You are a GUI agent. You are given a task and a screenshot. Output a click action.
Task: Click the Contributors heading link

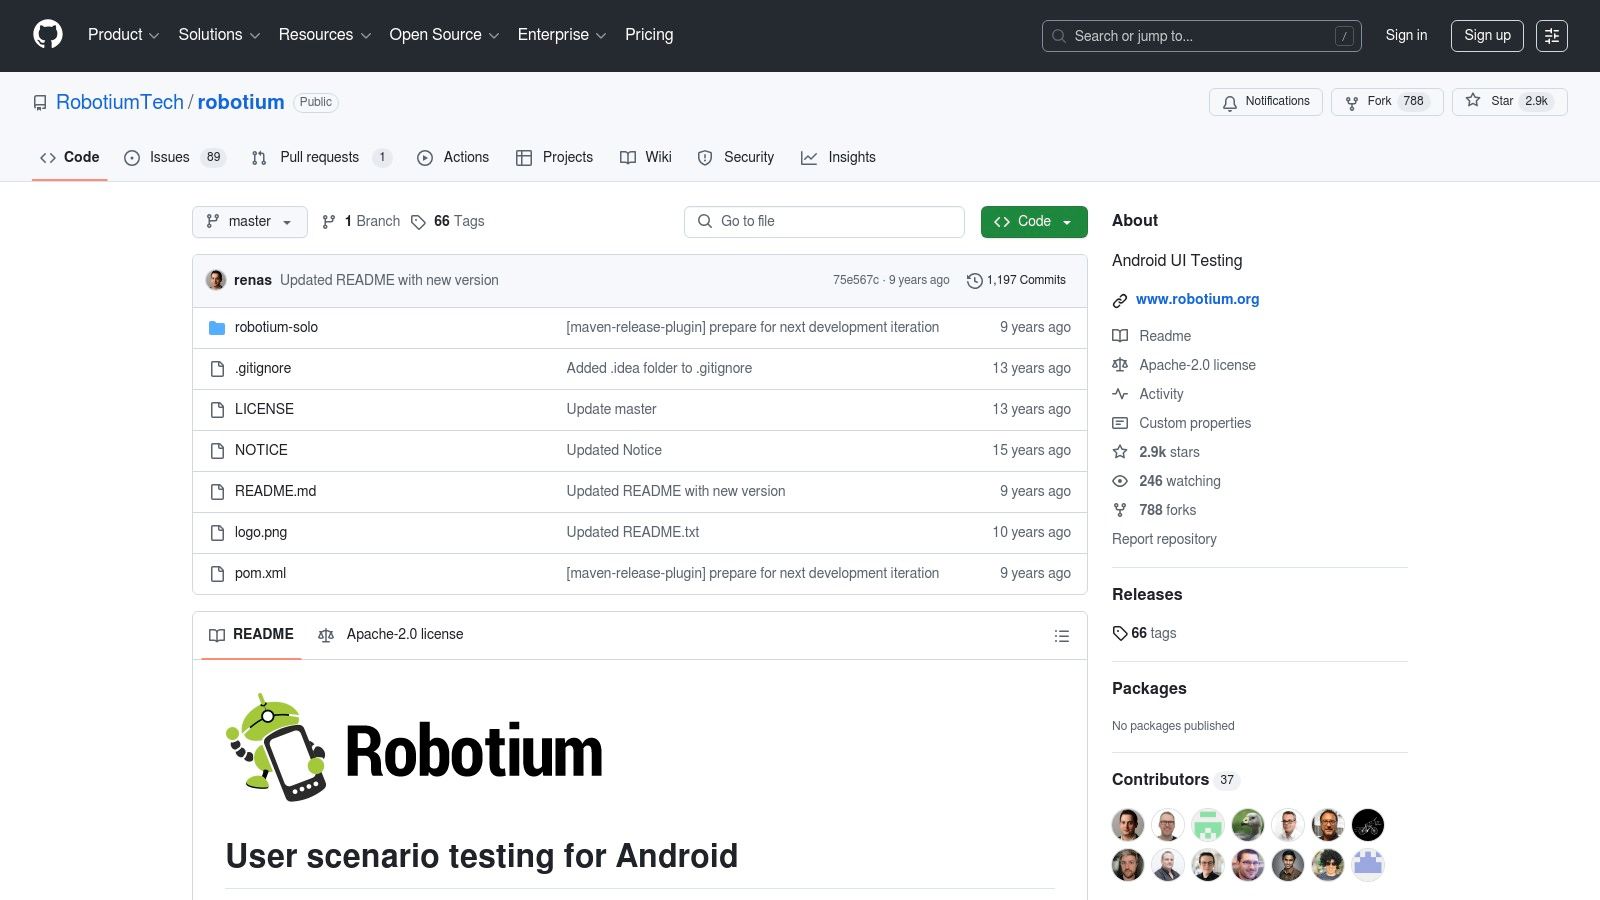pyautogui.click(x=1176, y=780)
